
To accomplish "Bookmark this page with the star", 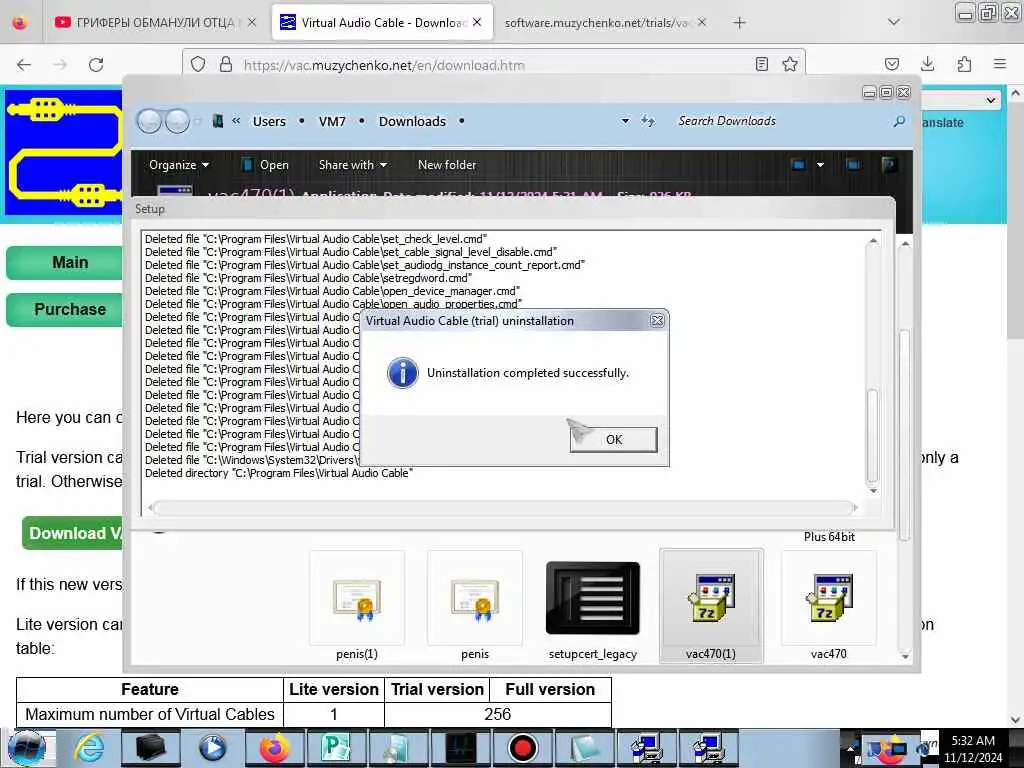I will click(x=790, y=64).
